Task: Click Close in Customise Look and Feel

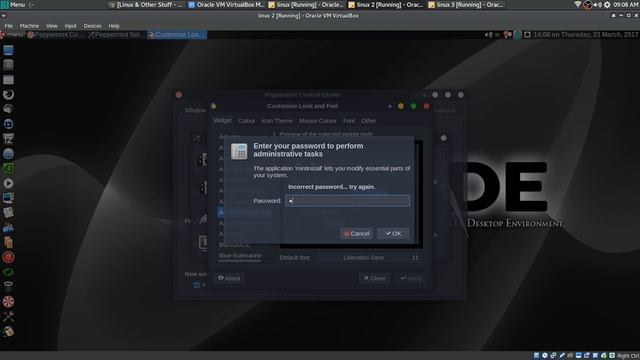Action: tap(375, 278)
